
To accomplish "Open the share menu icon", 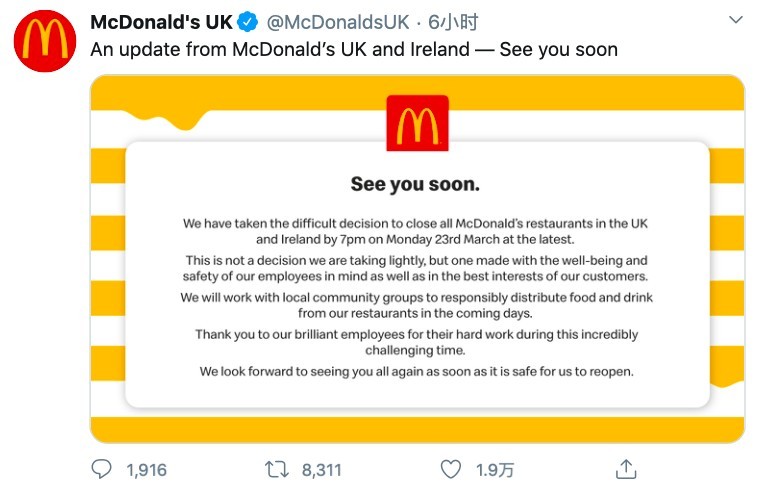I will click(x=626, y=469).
